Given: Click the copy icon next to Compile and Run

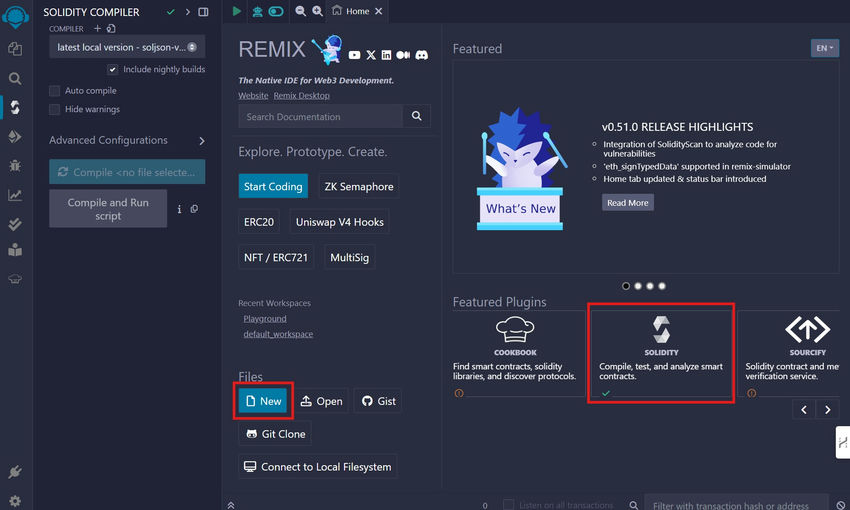Looking at the screenshot, I should tap(194, 209).
